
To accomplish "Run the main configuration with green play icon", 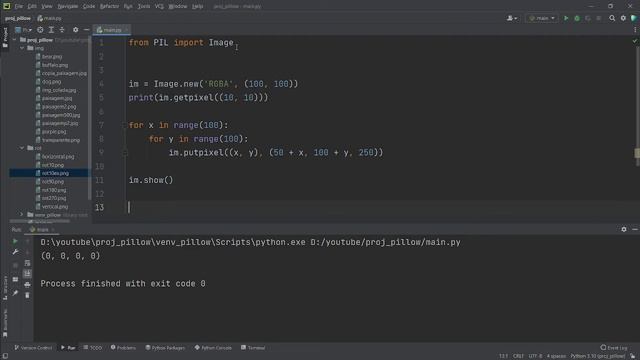I will (566, 18).
